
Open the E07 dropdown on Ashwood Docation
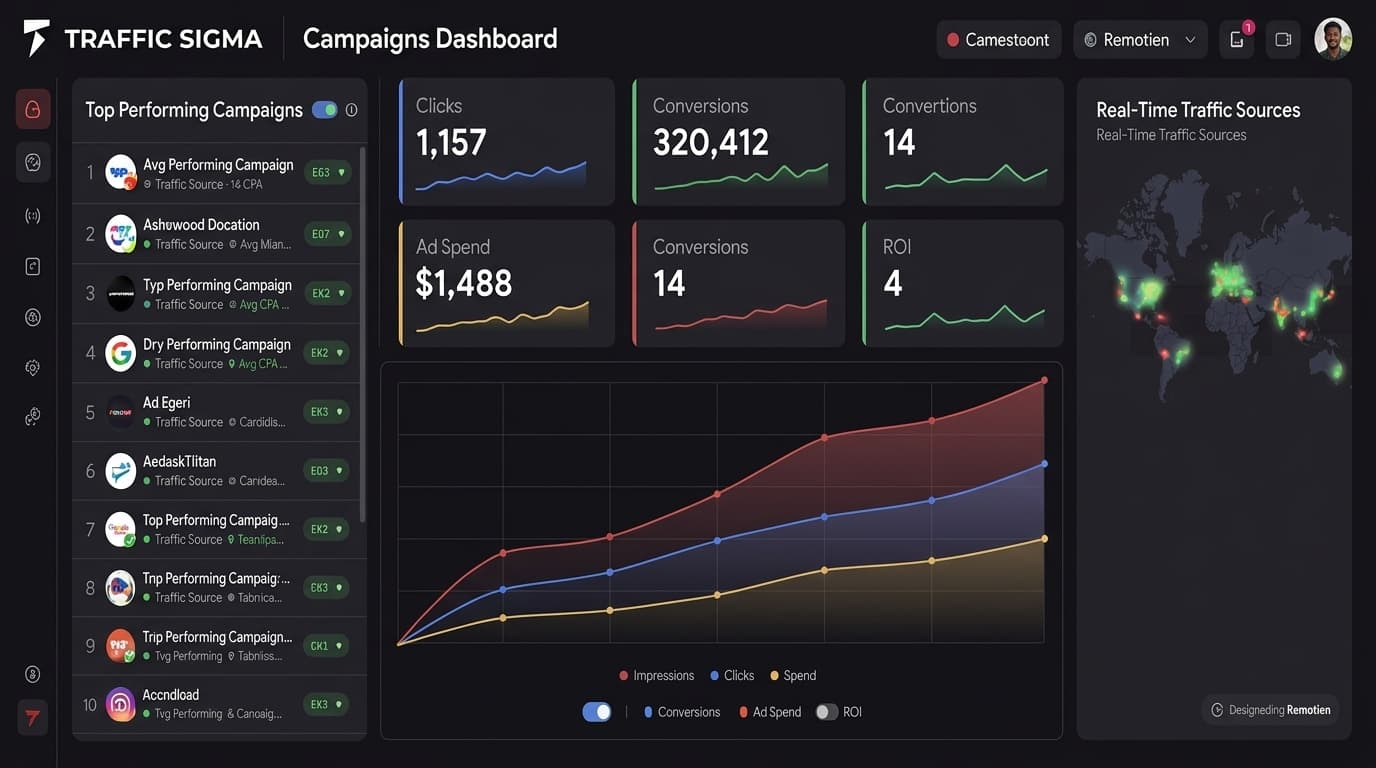[327, 234]
